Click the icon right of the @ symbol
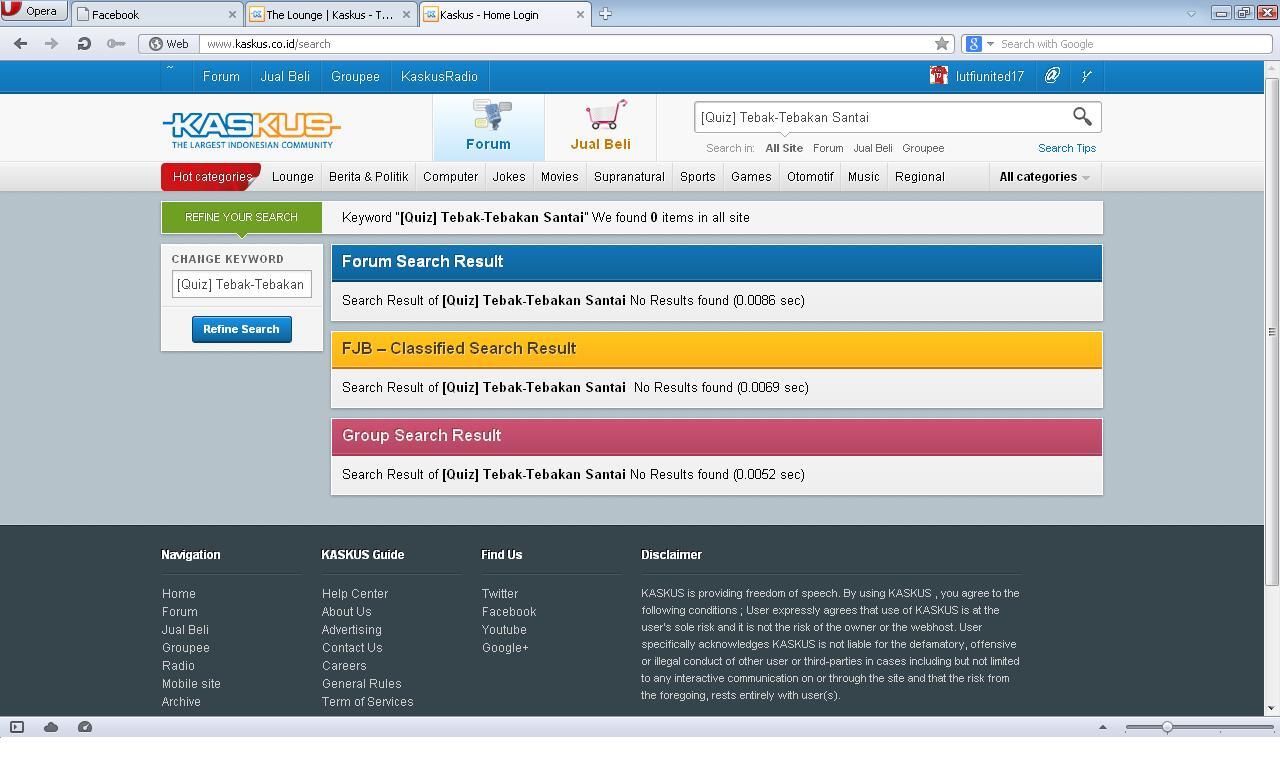The image size is (1280, 768). [x=1086, y=76]
